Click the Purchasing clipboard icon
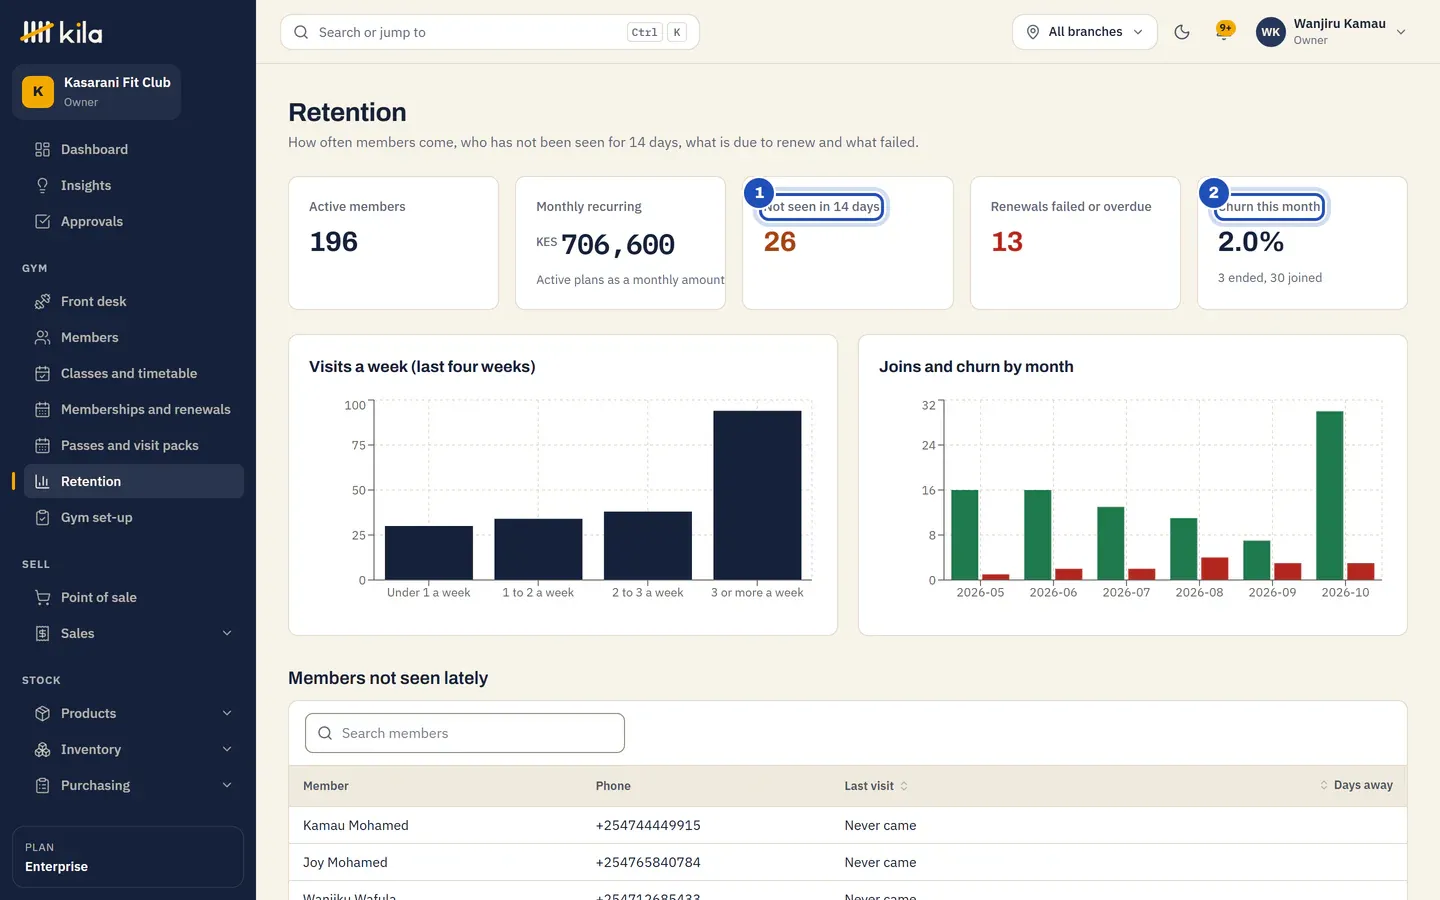Image resolution: width=1440 pixels, height=900 pixels. click(42, 785)
